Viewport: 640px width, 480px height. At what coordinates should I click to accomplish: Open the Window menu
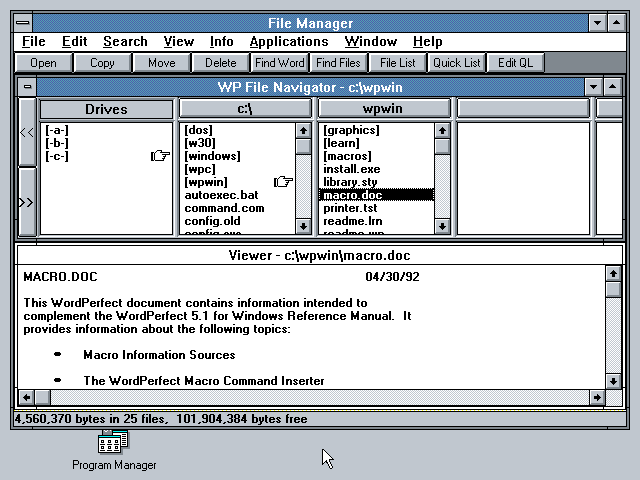[x=371, y=41]
